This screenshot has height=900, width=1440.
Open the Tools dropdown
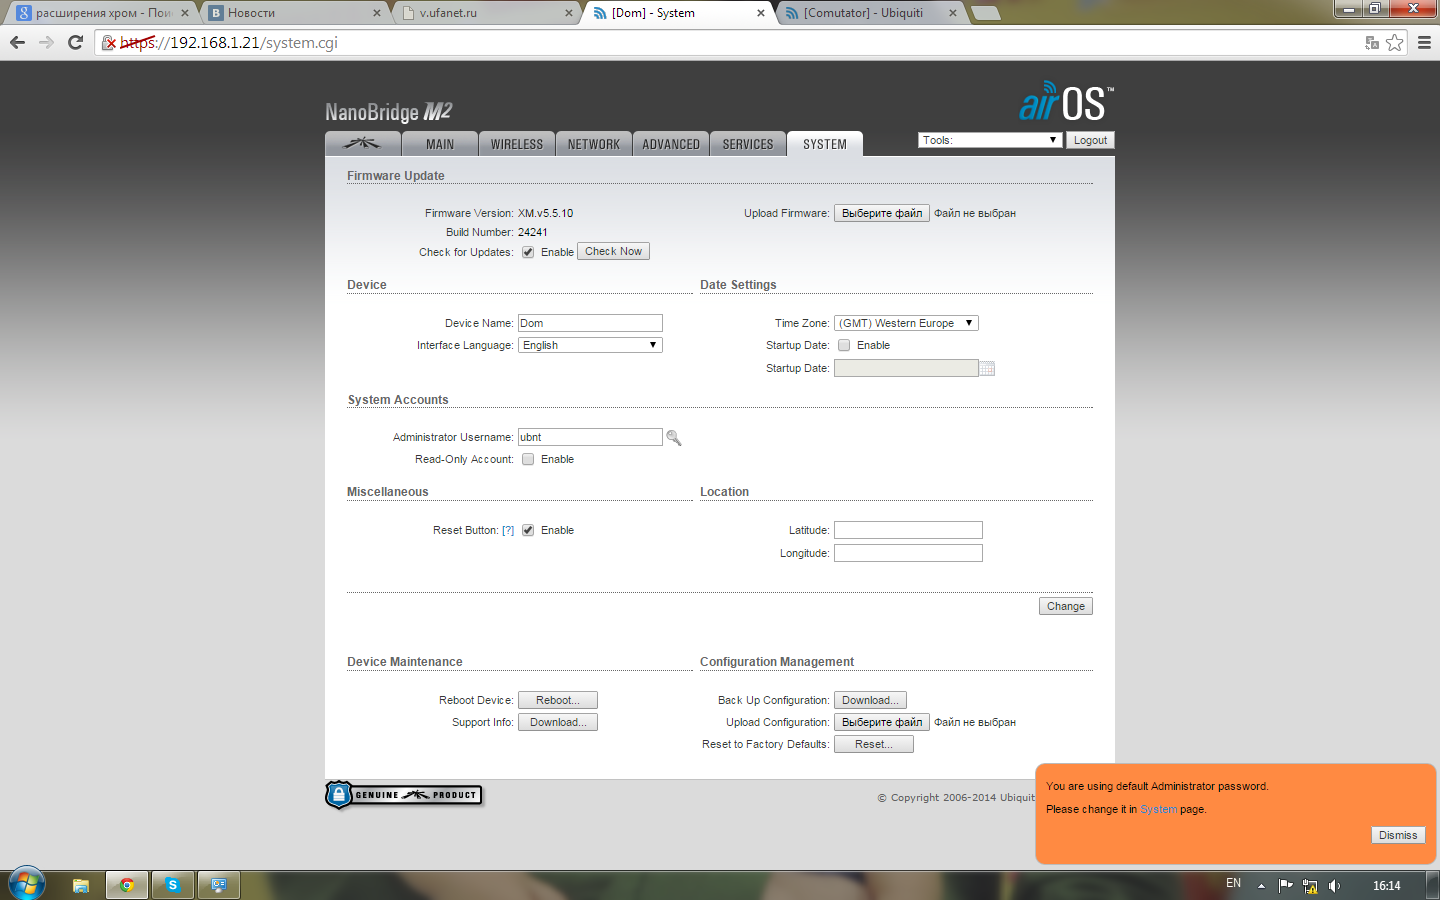pos(989,140)
